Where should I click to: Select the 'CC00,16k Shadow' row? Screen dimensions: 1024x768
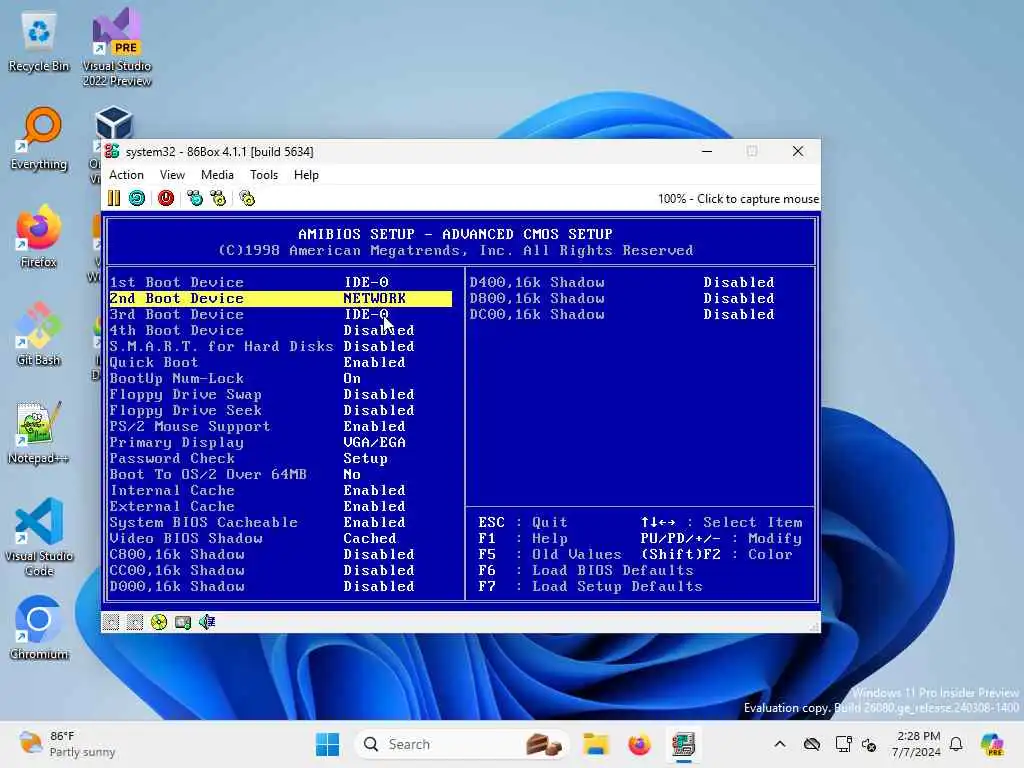click(x=281, y=570)
